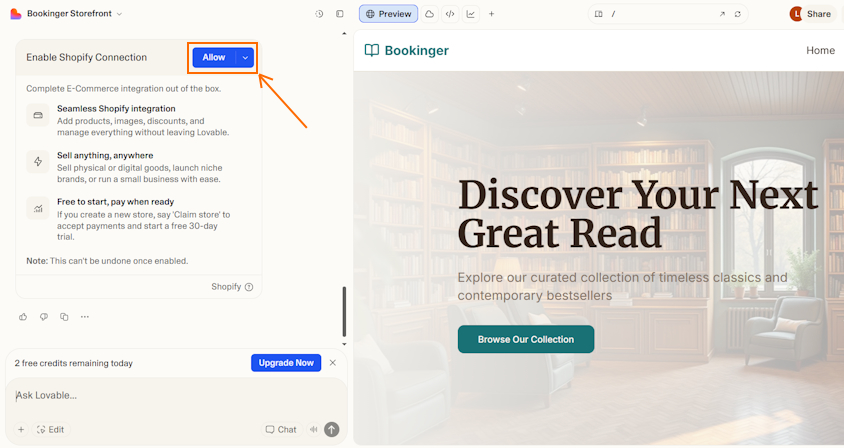
Task: Click the chat panel scrollbar
Action: (344, 311)
